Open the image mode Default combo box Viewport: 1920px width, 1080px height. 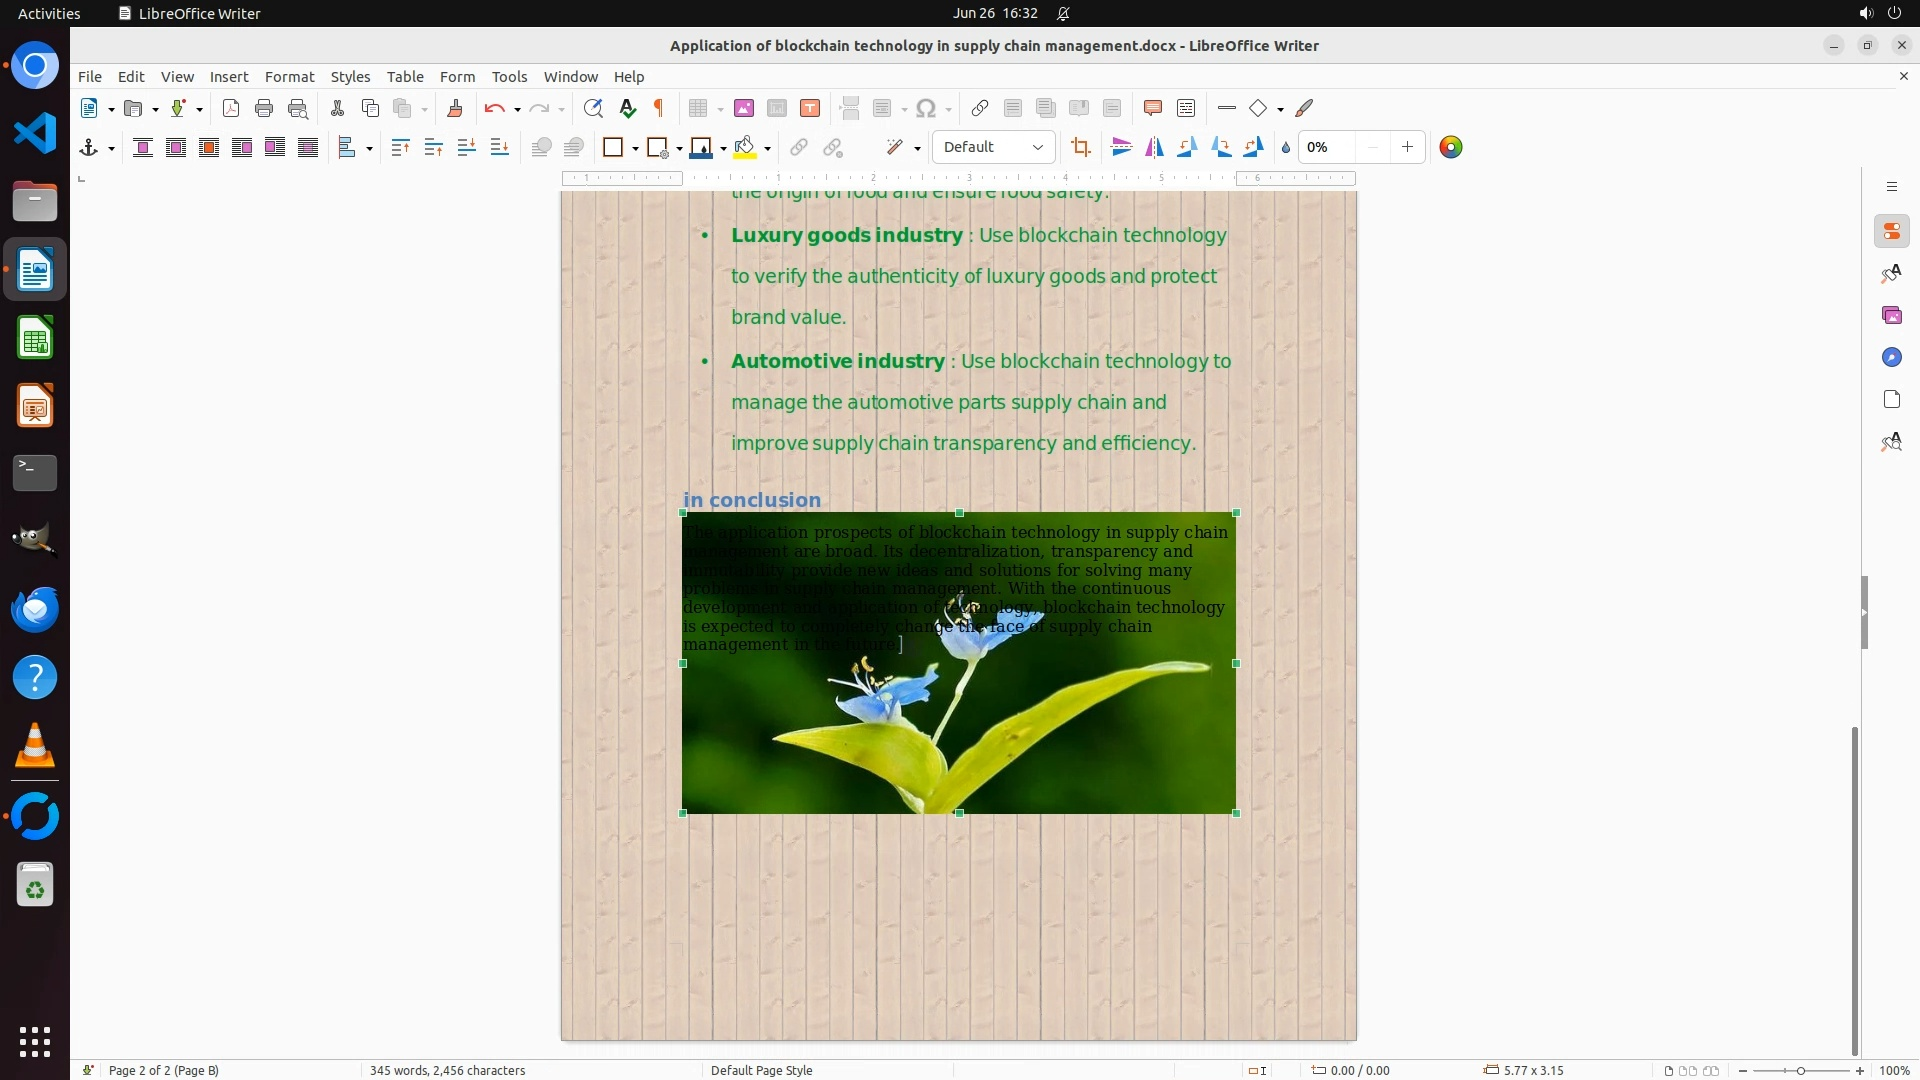click(x=993, y=147)
